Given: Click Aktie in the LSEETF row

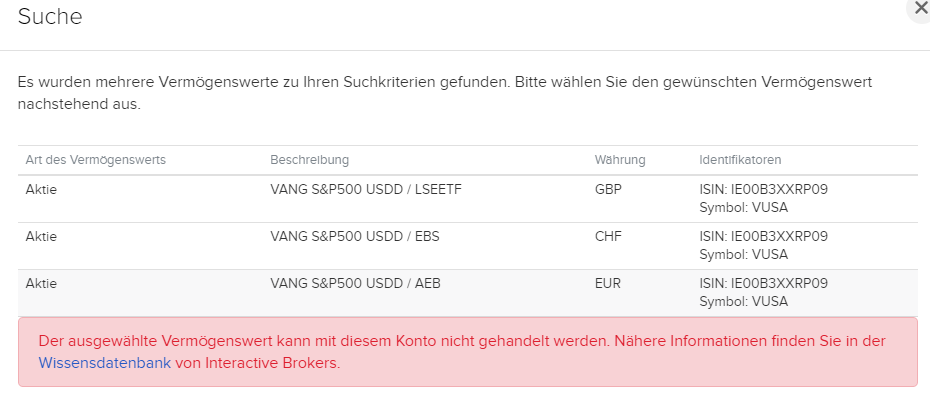Looking at the screenshot, I should pos(41,188).
